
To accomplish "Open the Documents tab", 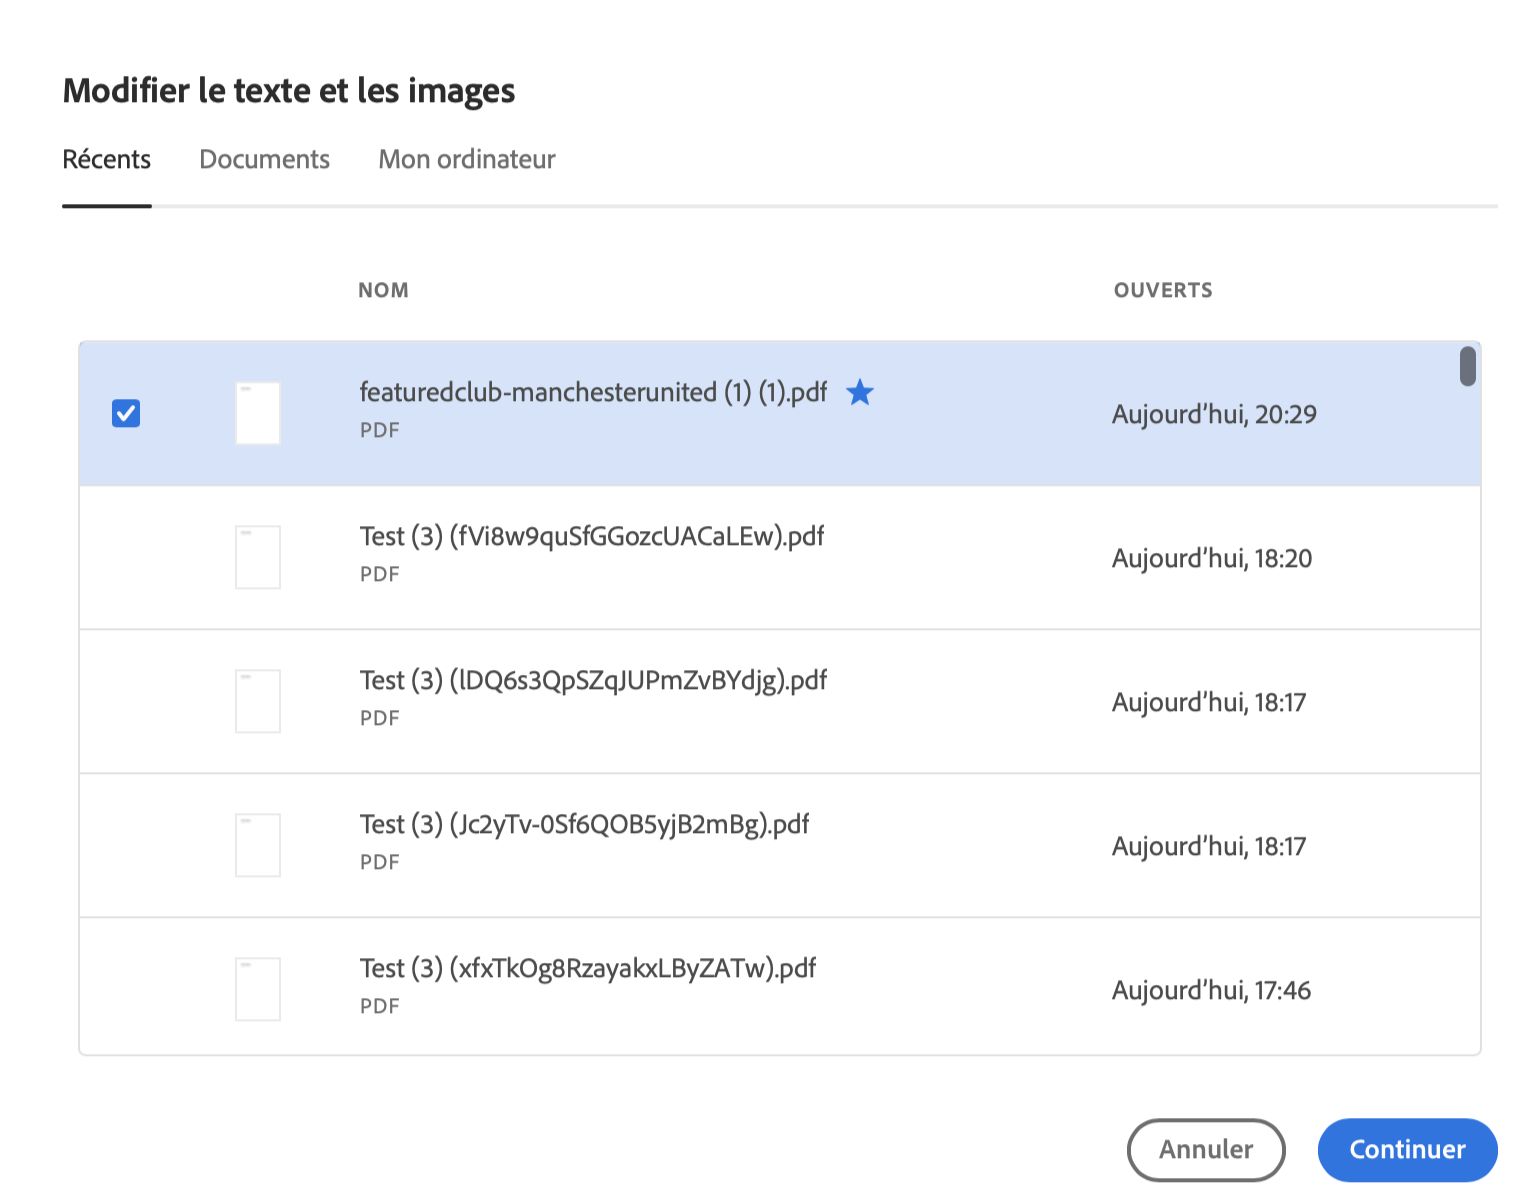I will pos(264,159).
